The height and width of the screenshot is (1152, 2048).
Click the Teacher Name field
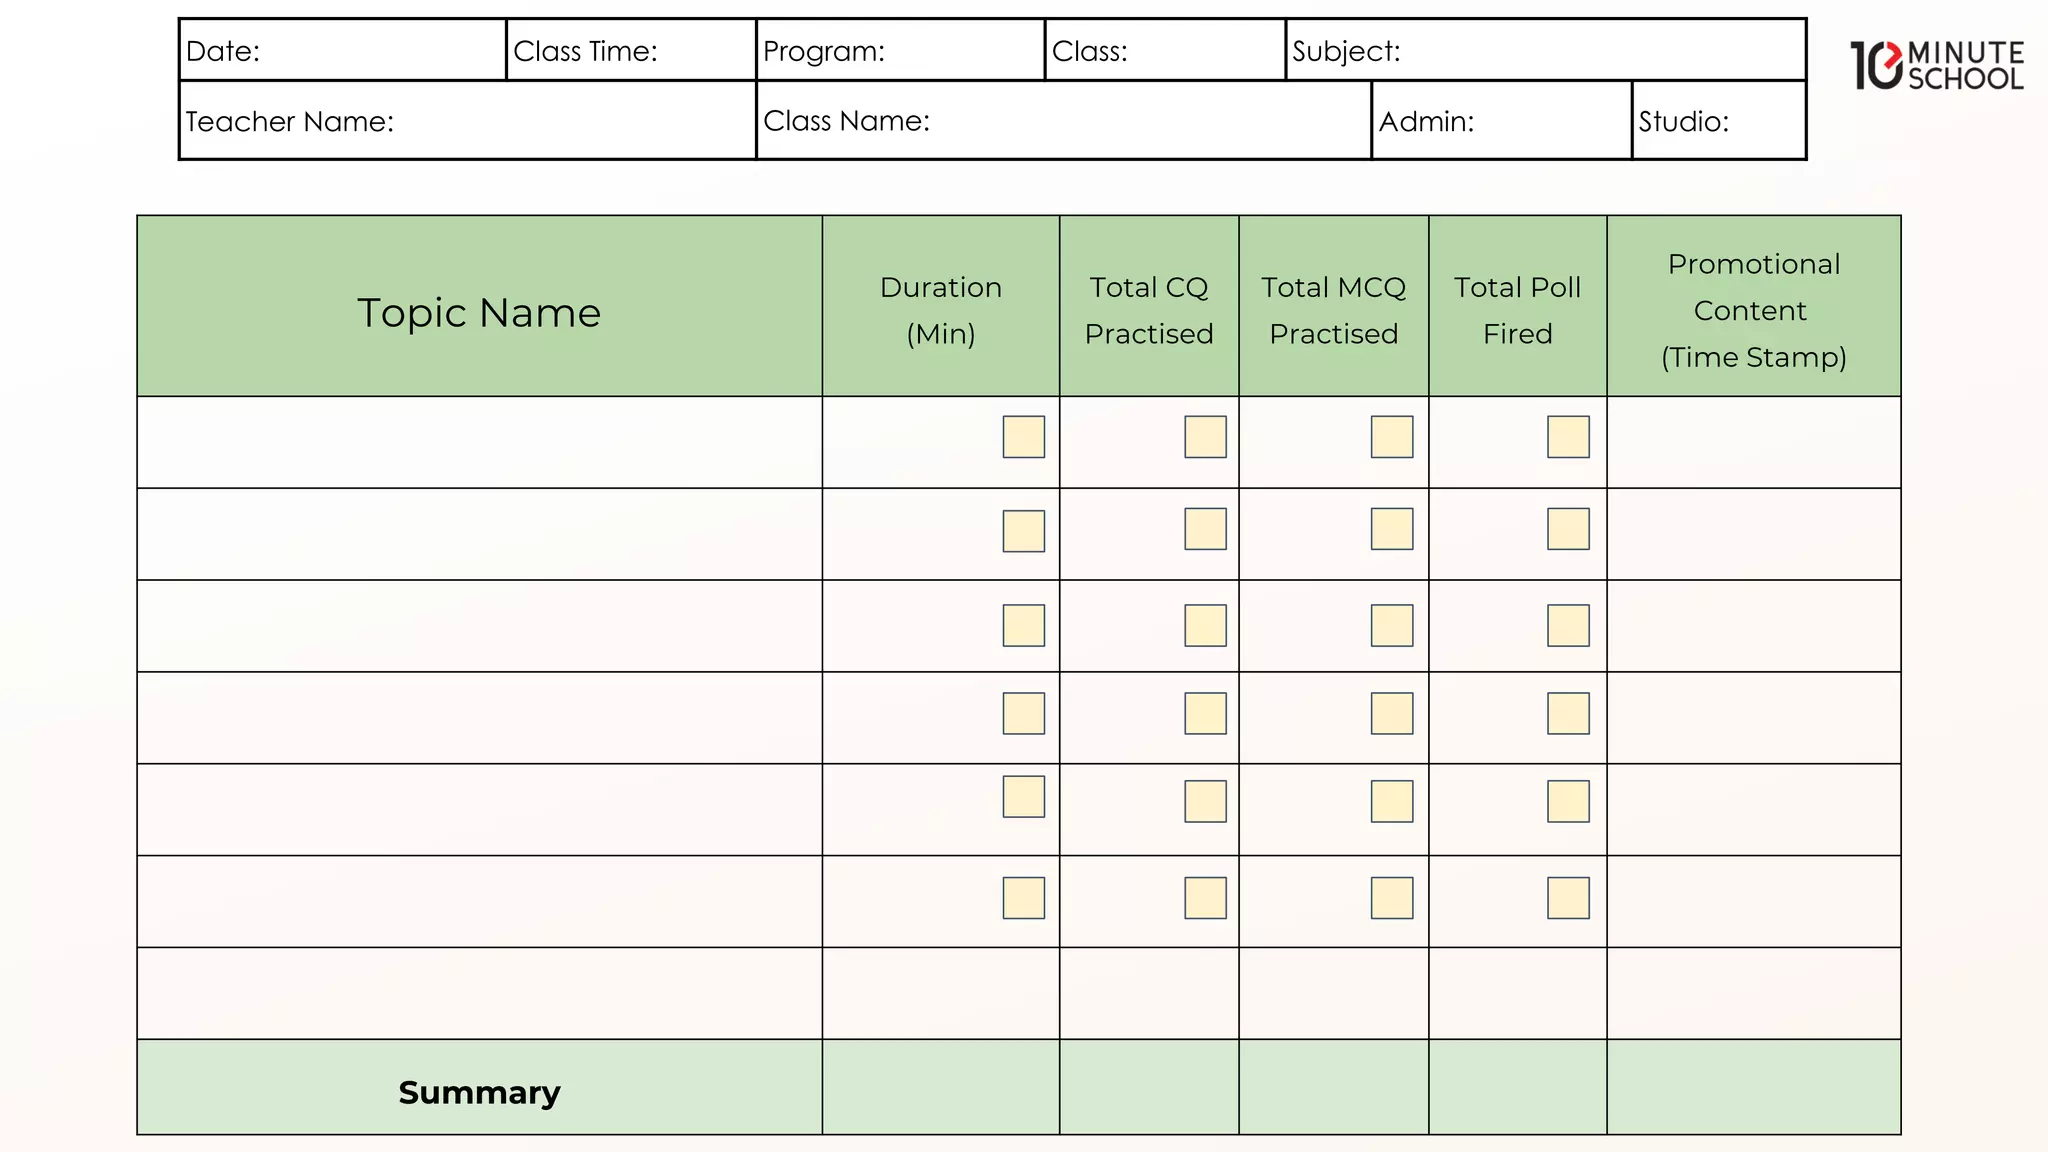point(570,121)
